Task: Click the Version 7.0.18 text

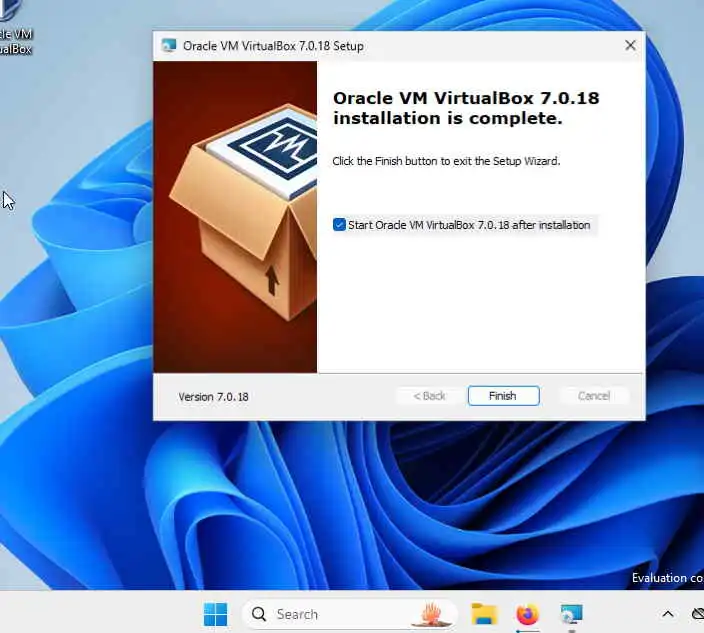Action: (x=213, y=397)
